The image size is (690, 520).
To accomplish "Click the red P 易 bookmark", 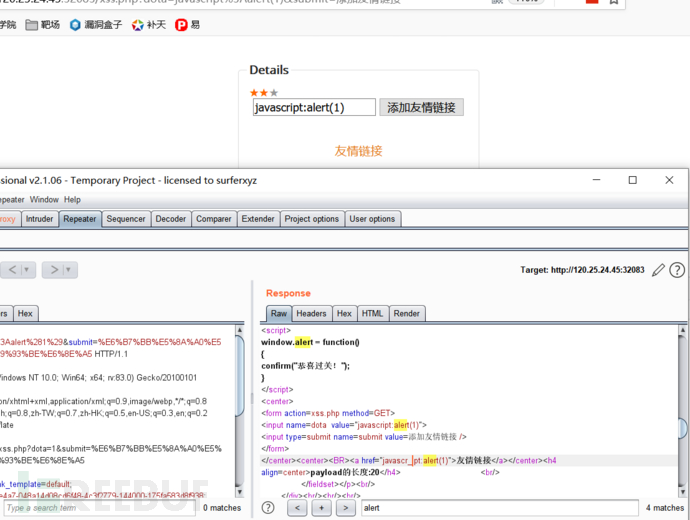I will tap(187, 25).
